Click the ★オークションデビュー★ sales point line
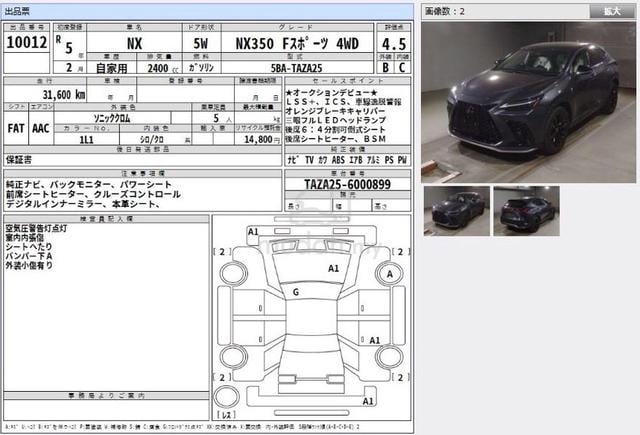The image size is (640, 435). [331, 93]
